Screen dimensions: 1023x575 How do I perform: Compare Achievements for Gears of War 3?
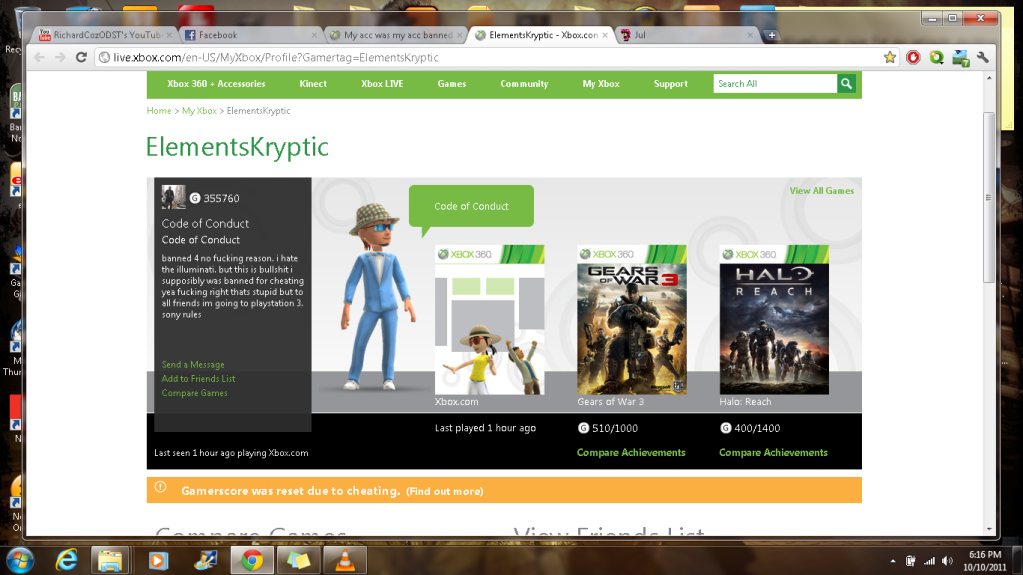631,452
